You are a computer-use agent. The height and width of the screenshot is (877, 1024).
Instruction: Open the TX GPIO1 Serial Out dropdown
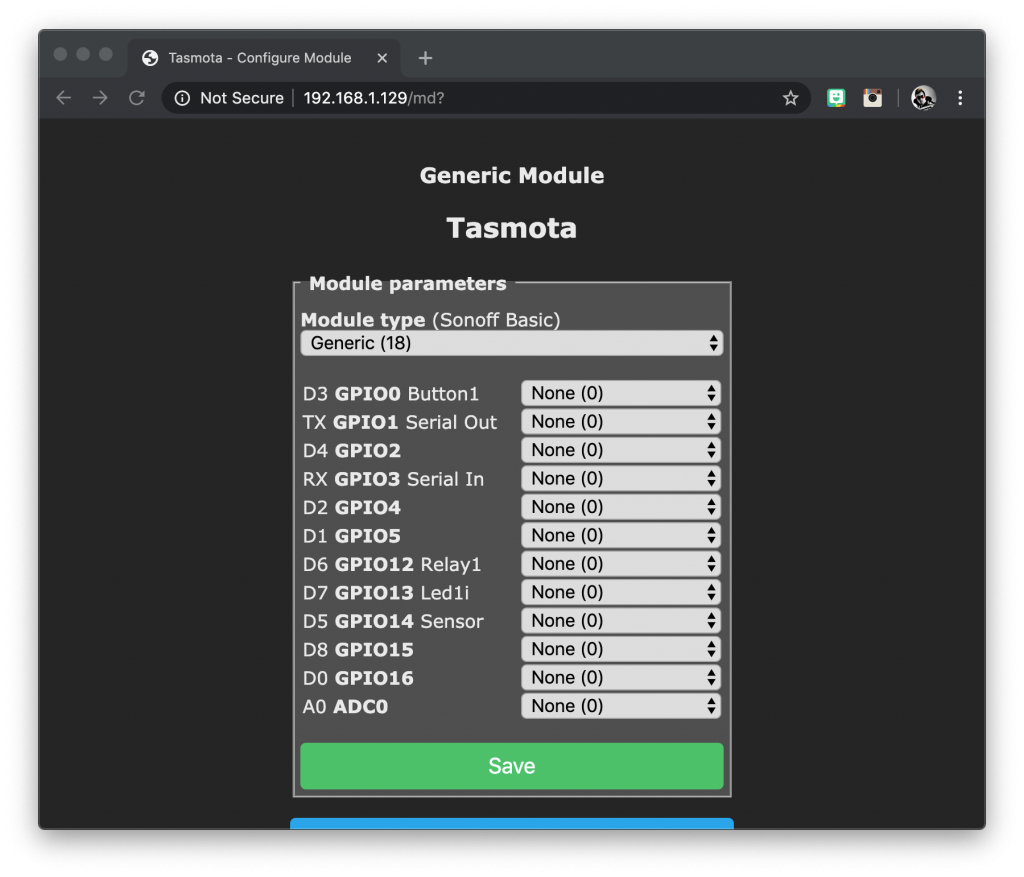621,422
